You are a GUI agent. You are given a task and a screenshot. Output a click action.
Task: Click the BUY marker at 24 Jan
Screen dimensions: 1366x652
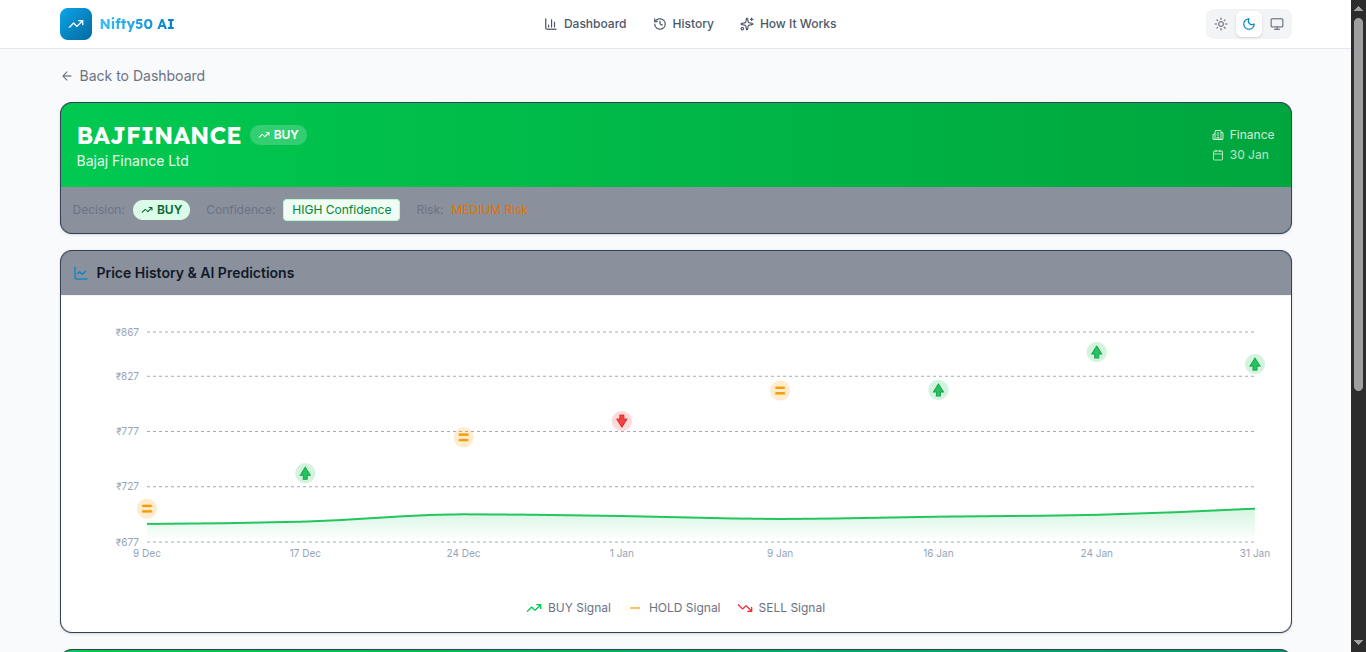pyautogui.click(x=1096, y=352)
